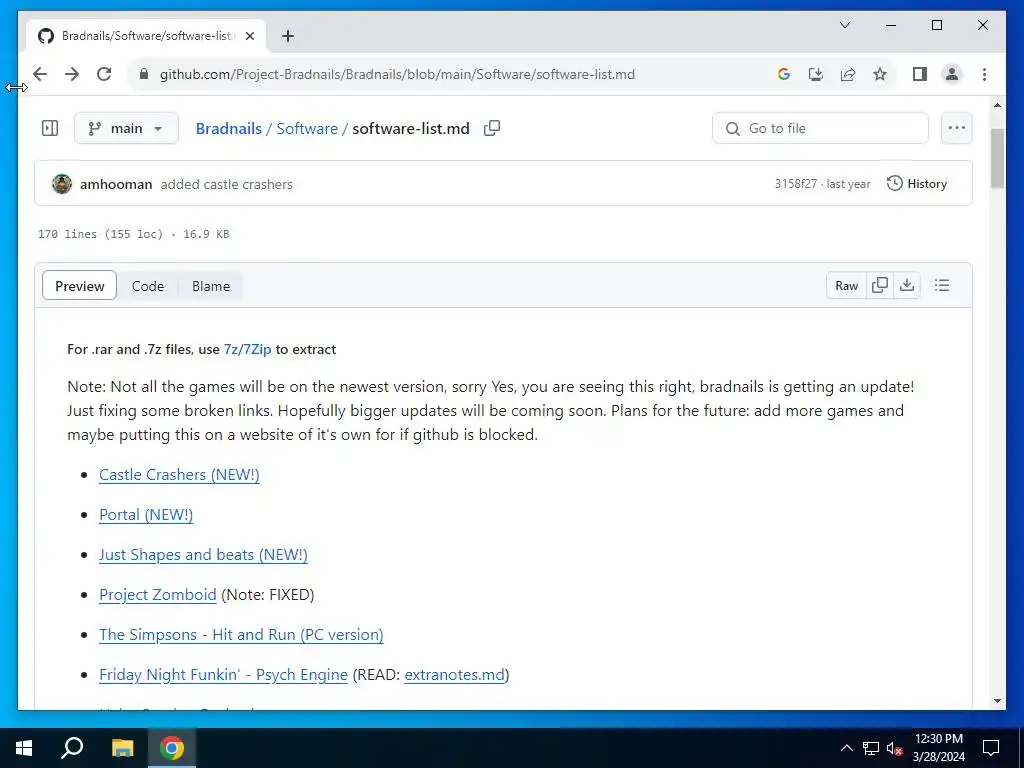Viewport: 1024px width, 768px height.
Task: Open Friday Night Funkin' - Psych Engine link
Action: click(223, 675)
